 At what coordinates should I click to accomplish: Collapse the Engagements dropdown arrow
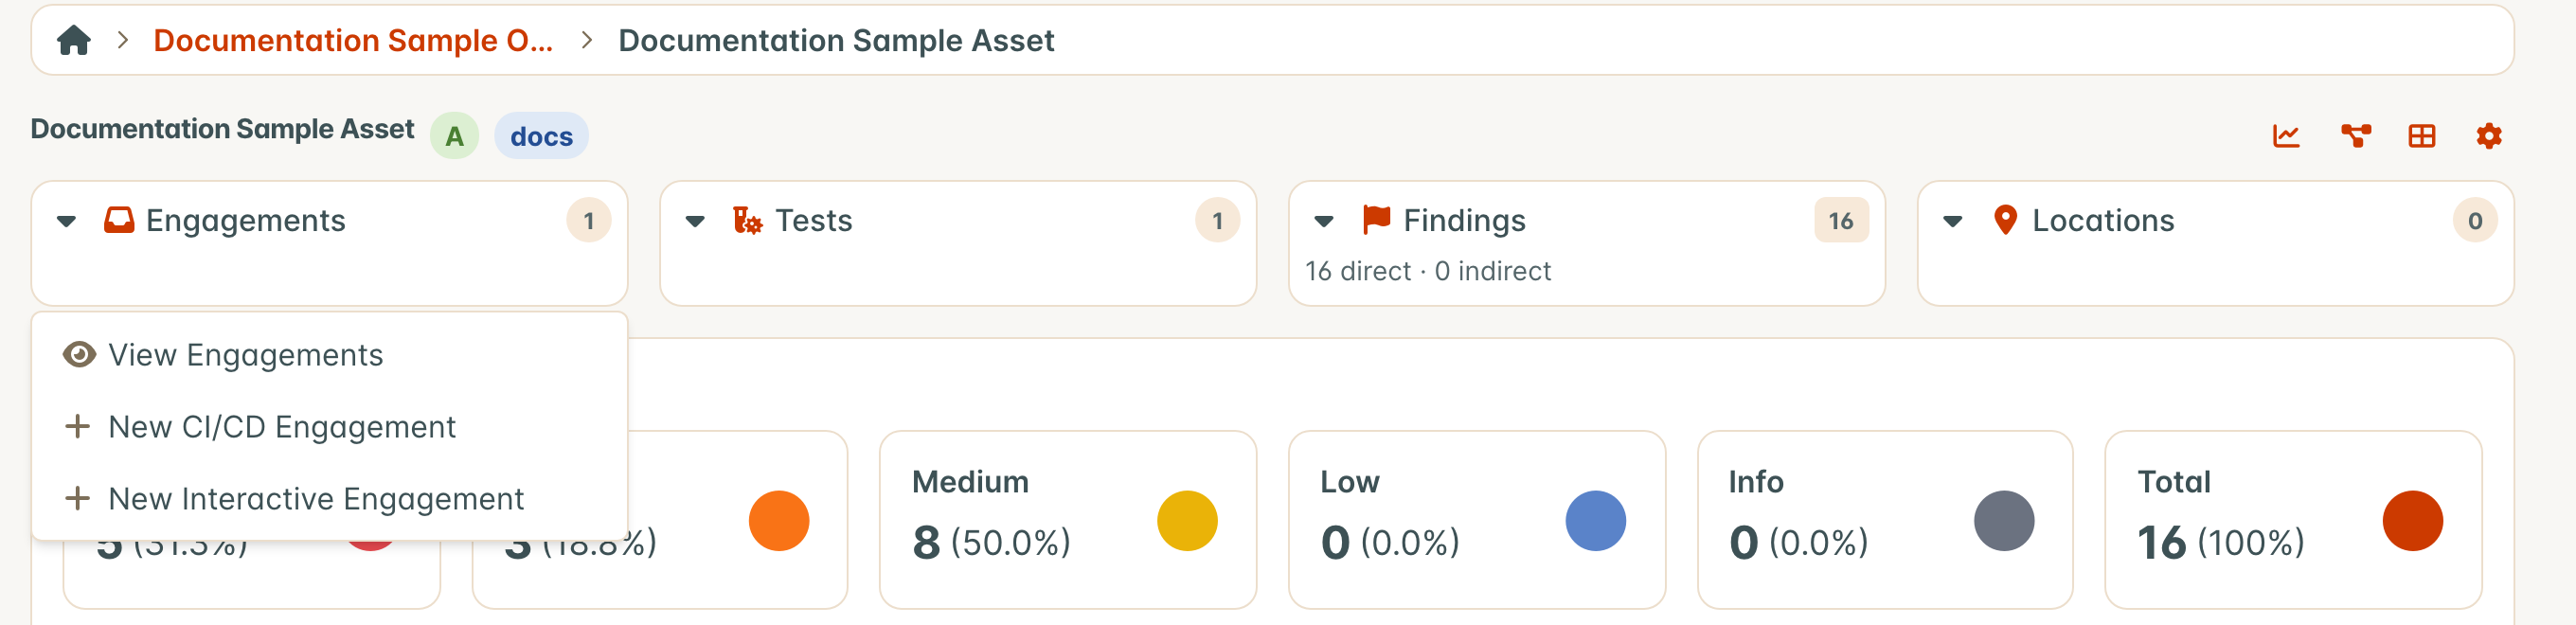click(x=67, y=221)
